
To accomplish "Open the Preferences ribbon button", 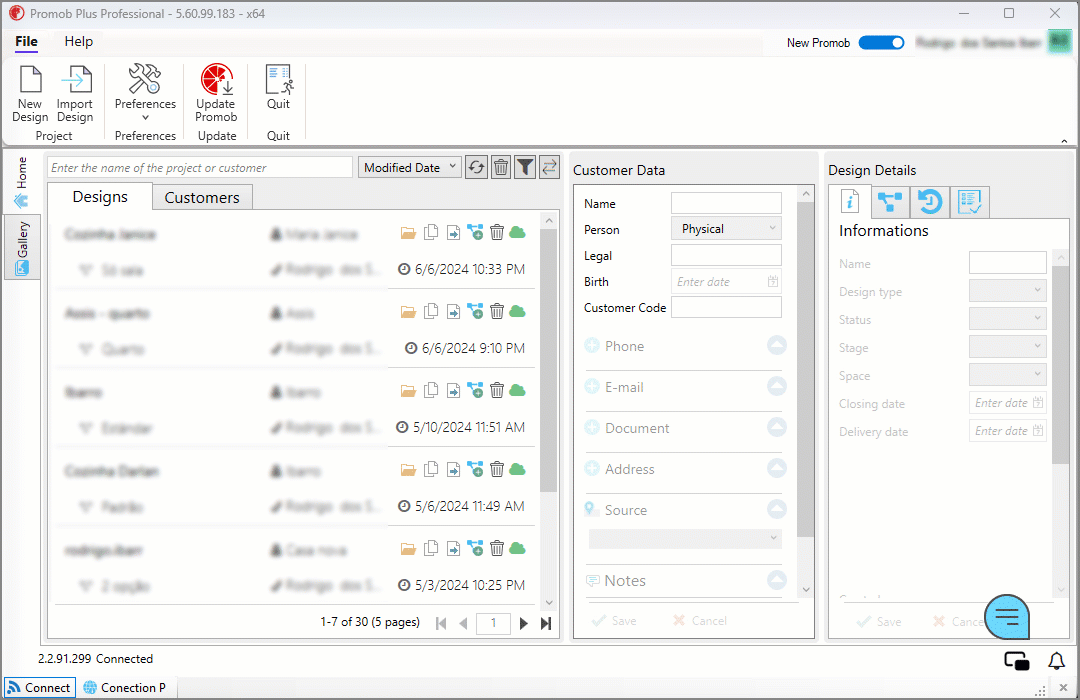I will [145, 93].
